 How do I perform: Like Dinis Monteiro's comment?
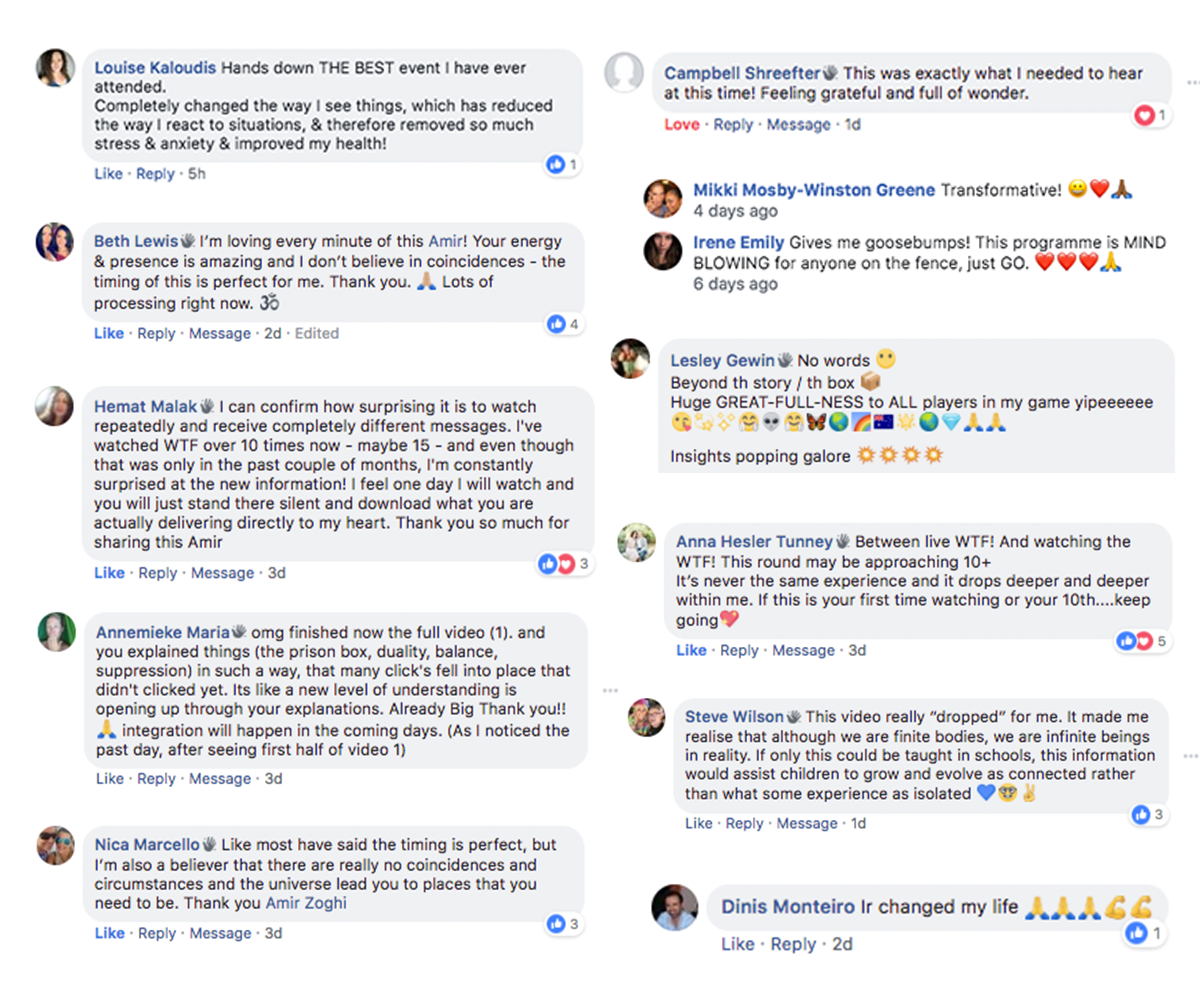tap(738, 944)
